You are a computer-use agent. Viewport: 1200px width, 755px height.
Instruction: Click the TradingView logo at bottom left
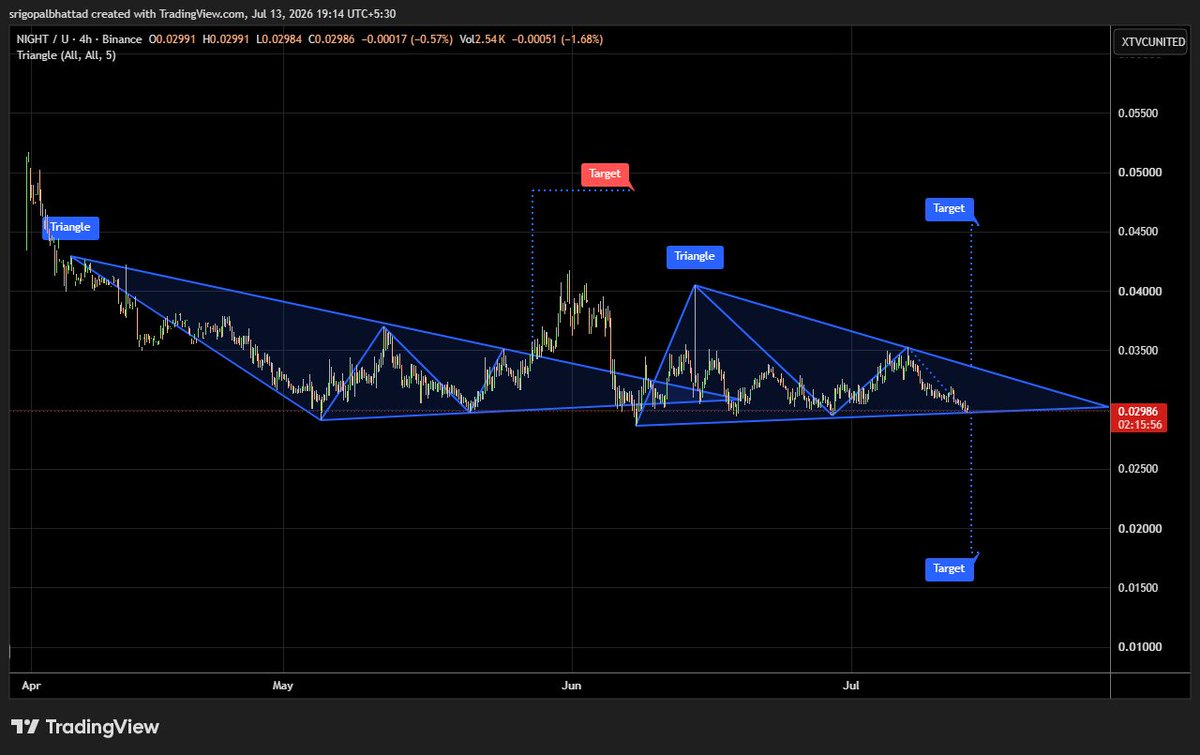tap(85, 727)
